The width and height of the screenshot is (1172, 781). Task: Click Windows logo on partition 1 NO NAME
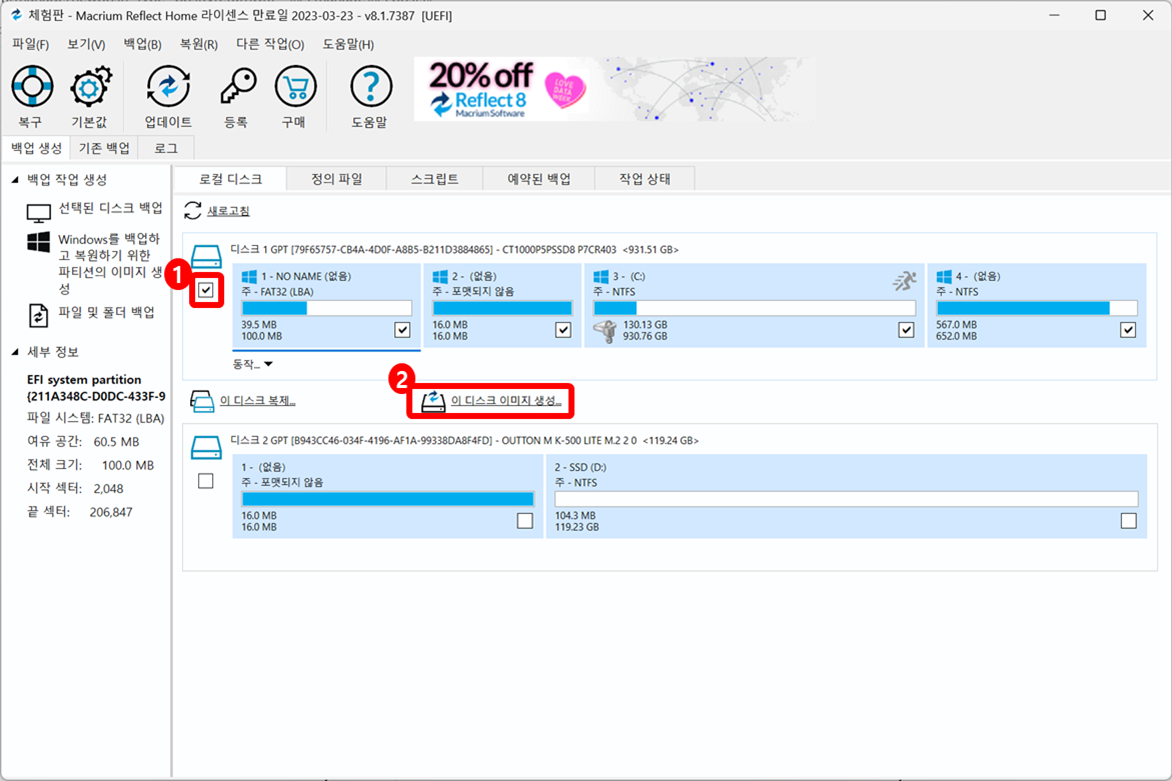249,277
